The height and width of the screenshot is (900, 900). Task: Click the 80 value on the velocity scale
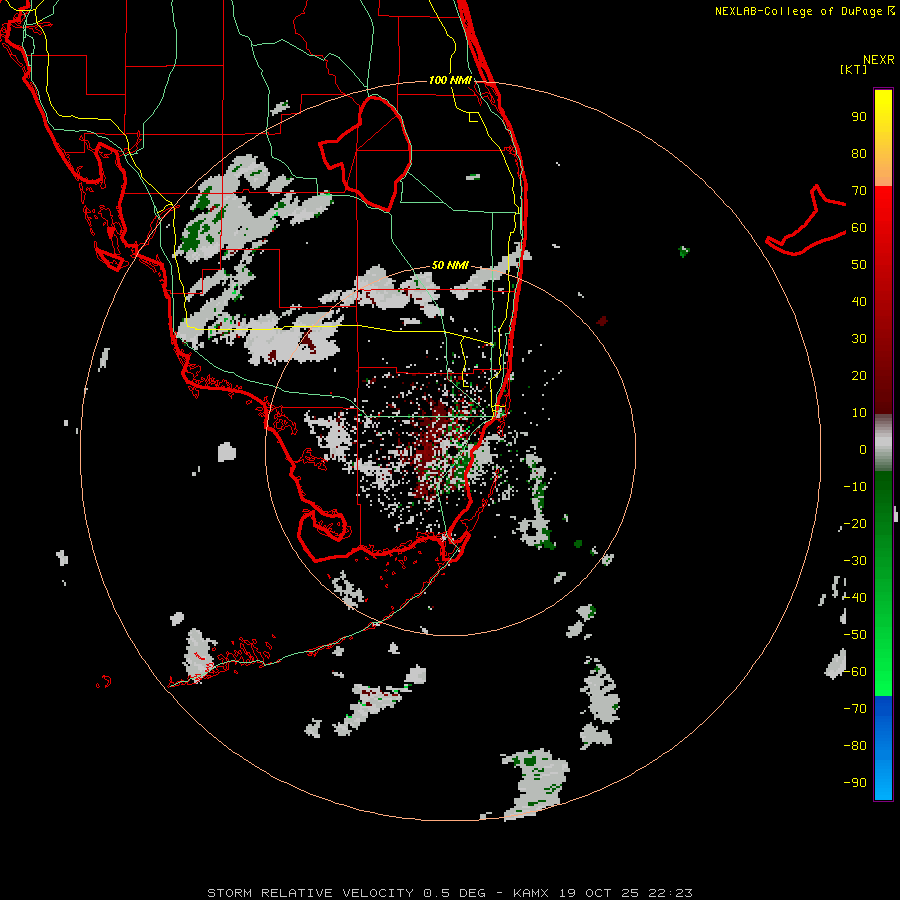[x=859, y=154]
